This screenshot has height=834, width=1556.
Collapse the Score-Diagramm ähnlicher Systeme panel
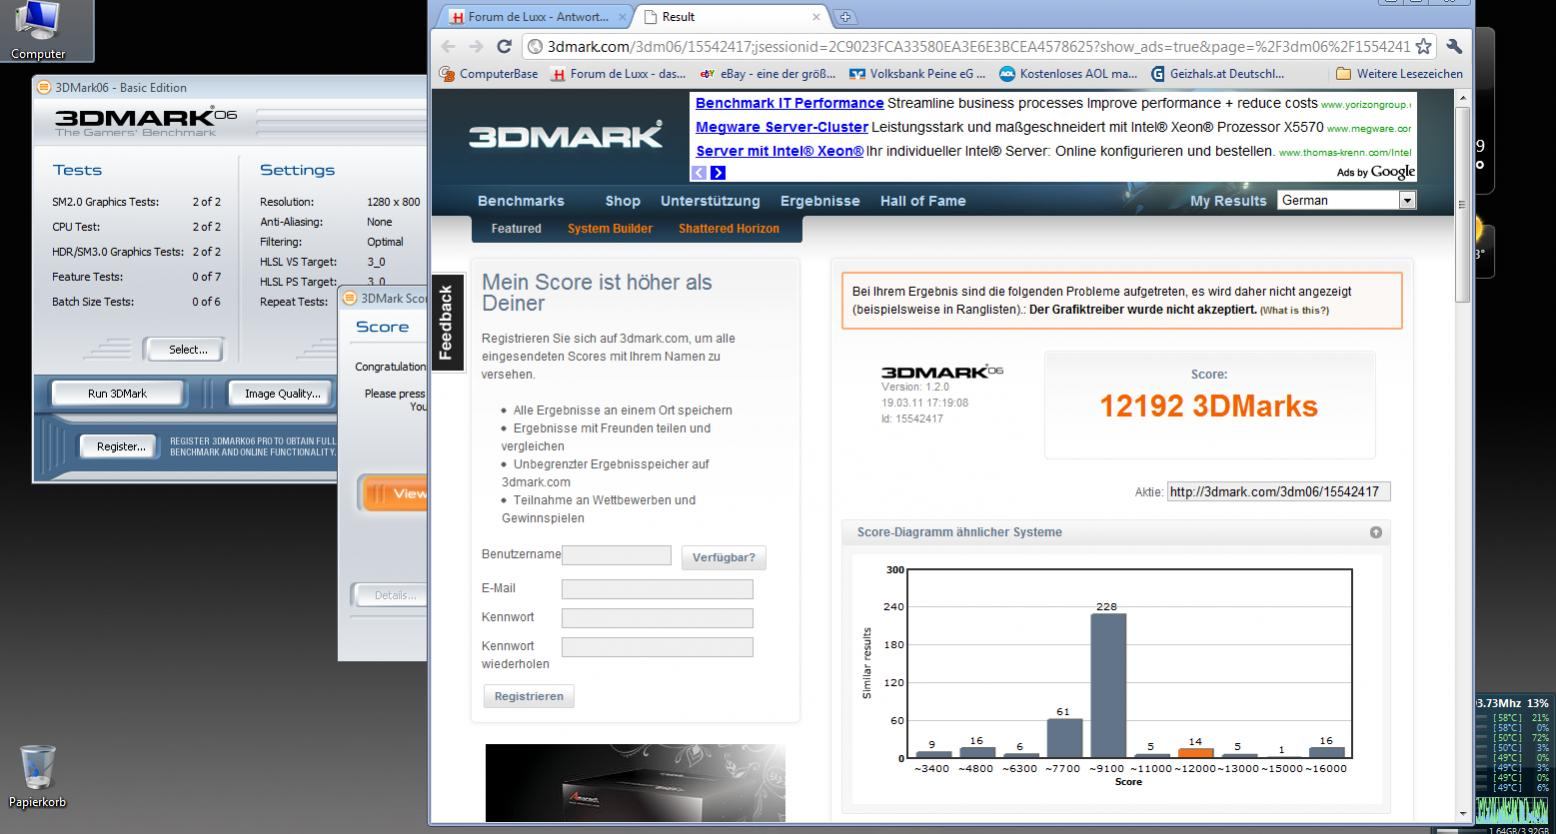point(1376,533)
